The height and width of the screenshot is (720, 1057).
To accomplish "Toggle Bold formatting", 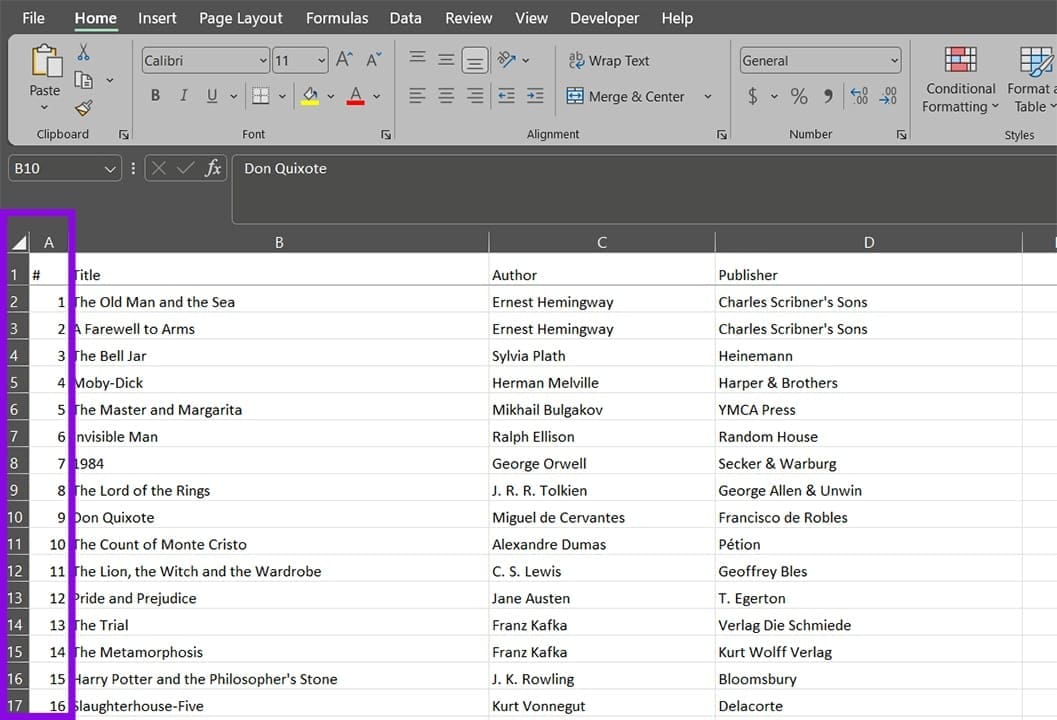I will click(156, 96).
